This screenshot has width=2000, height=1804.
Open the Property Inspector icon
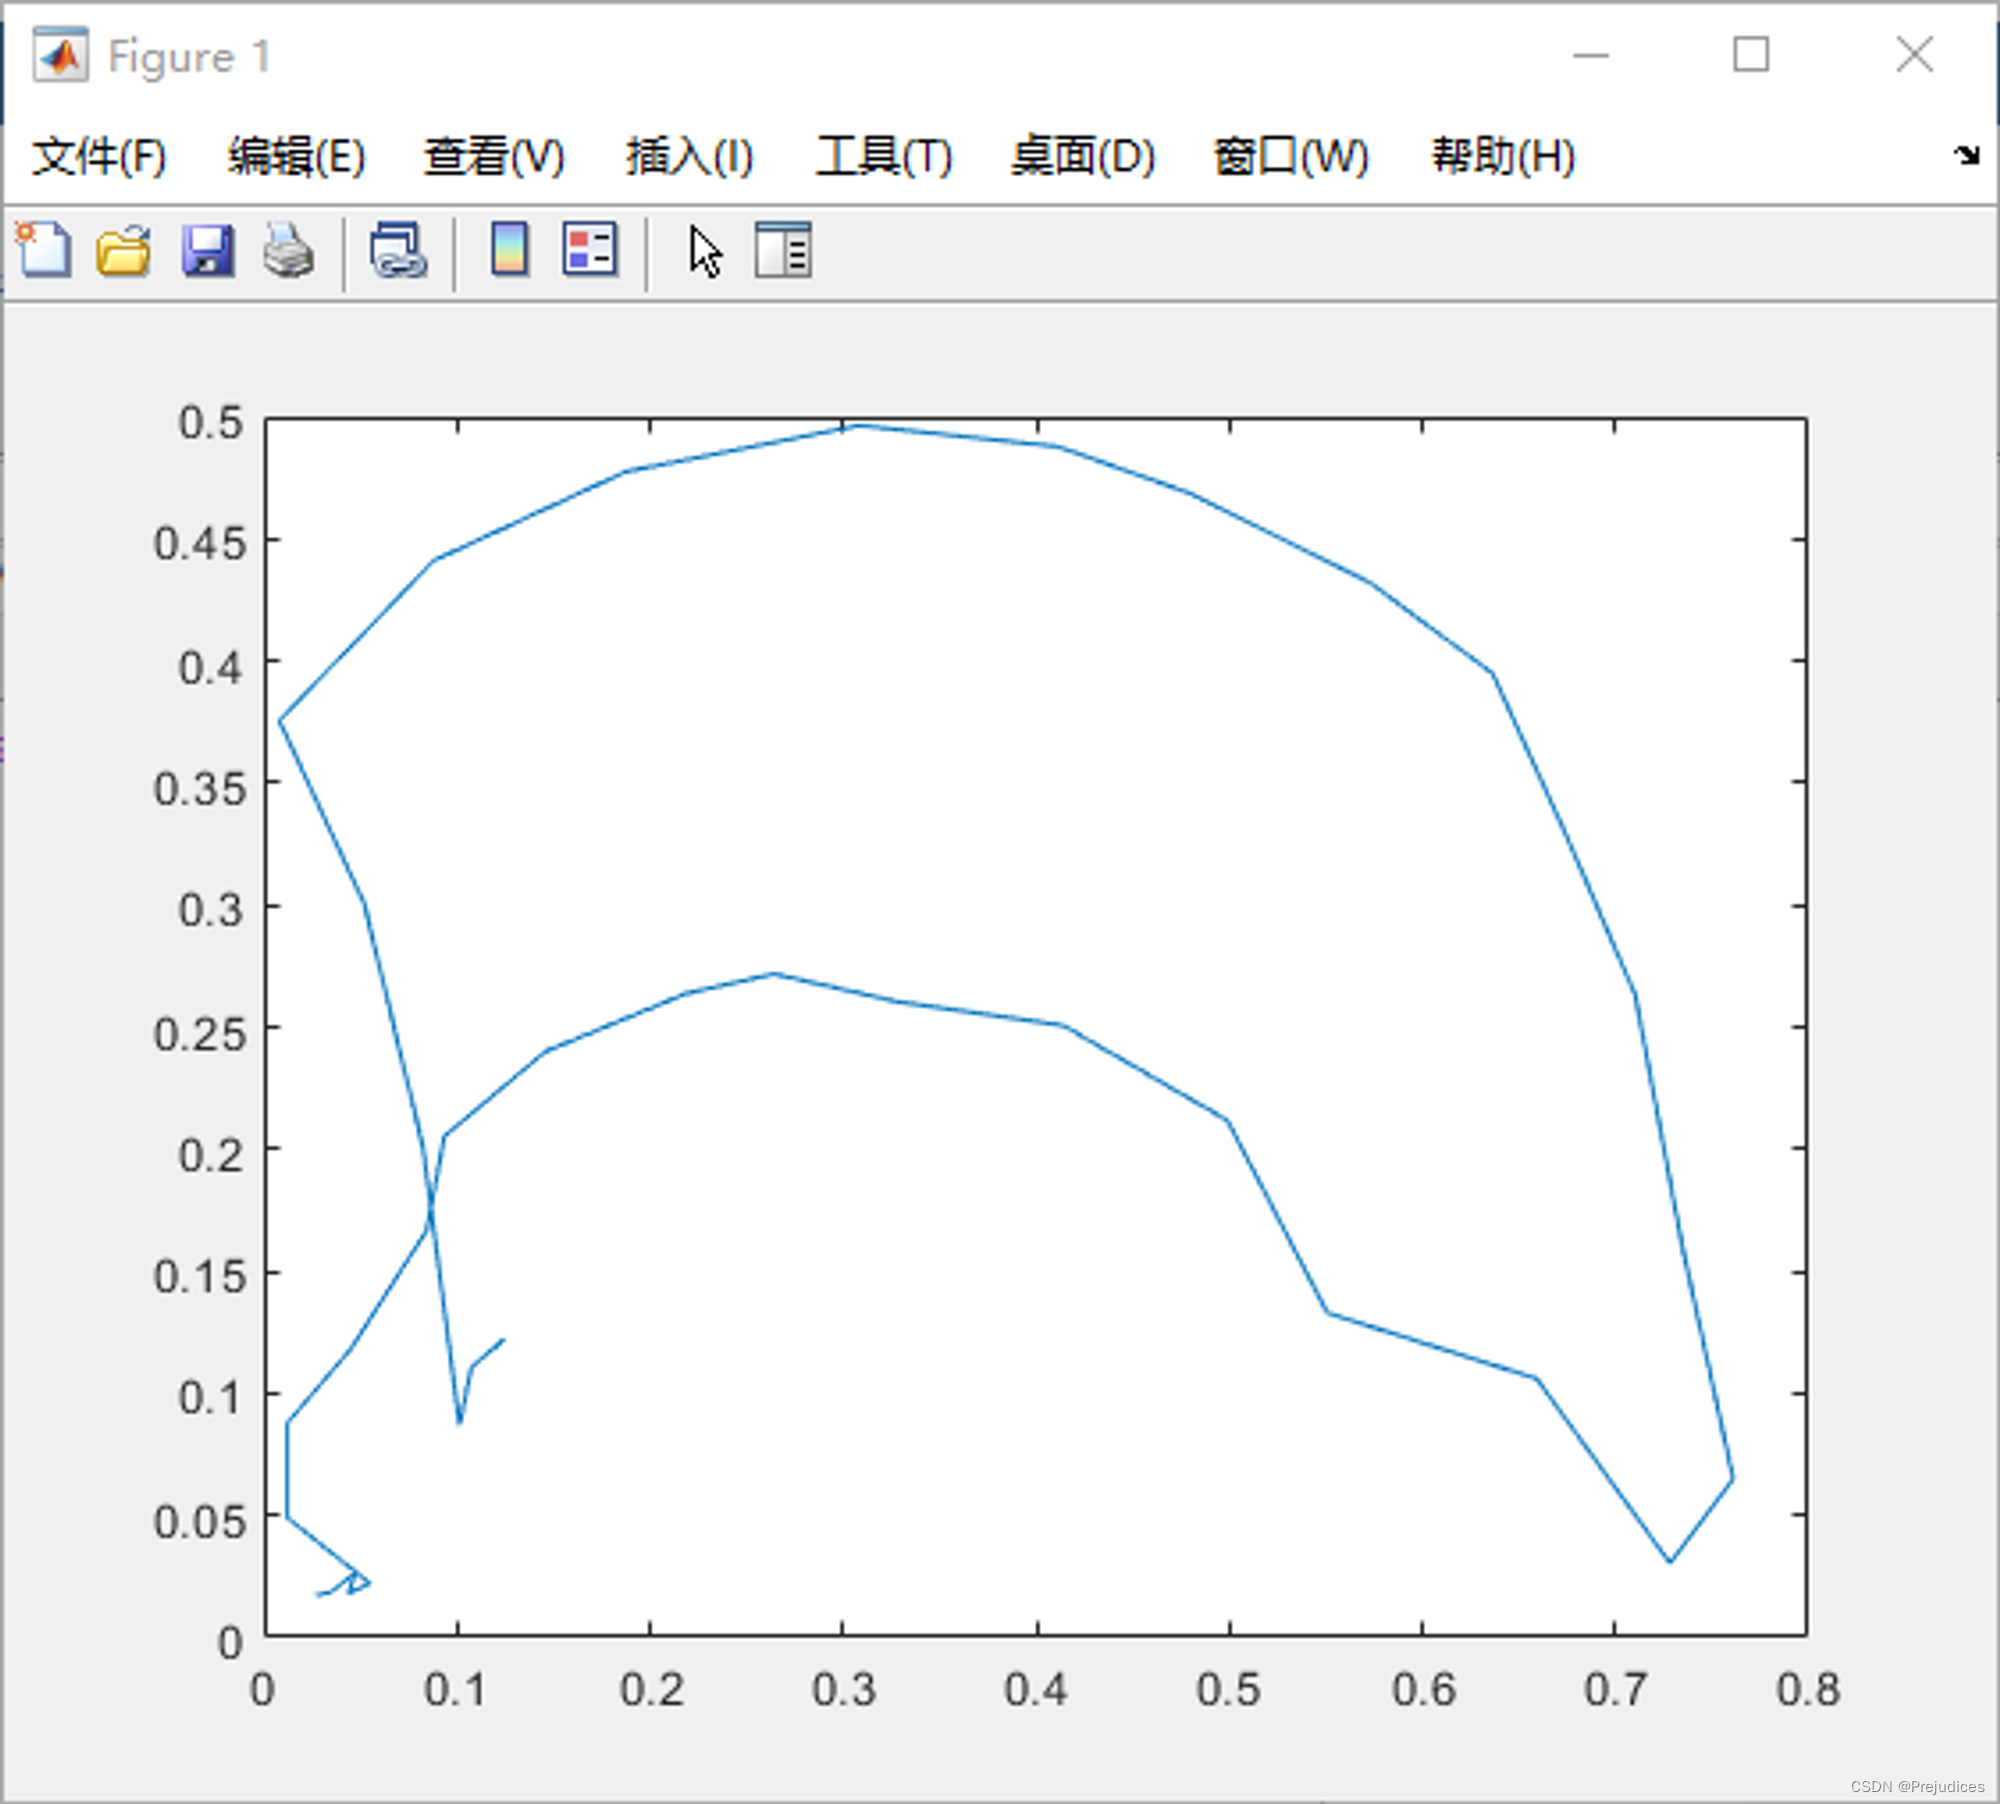(x=783, y=250)
